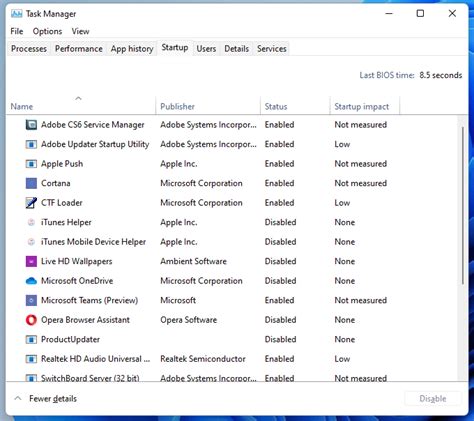The width and height of the screenshot is (474, 421).
Task: Switch to the Users tab
Action: [206, 49]
